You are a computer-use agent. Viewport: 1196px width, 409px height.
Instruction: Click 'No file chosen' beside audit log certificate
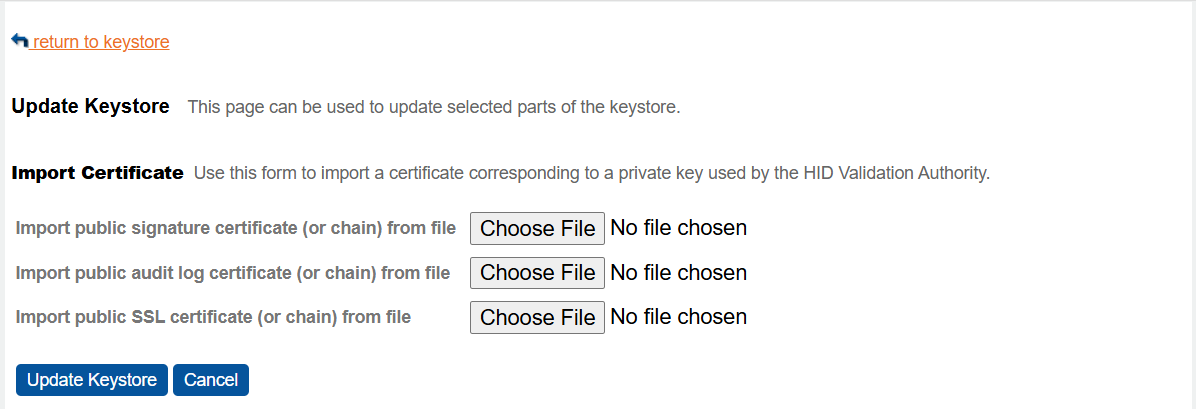click(x=678, y=272)
